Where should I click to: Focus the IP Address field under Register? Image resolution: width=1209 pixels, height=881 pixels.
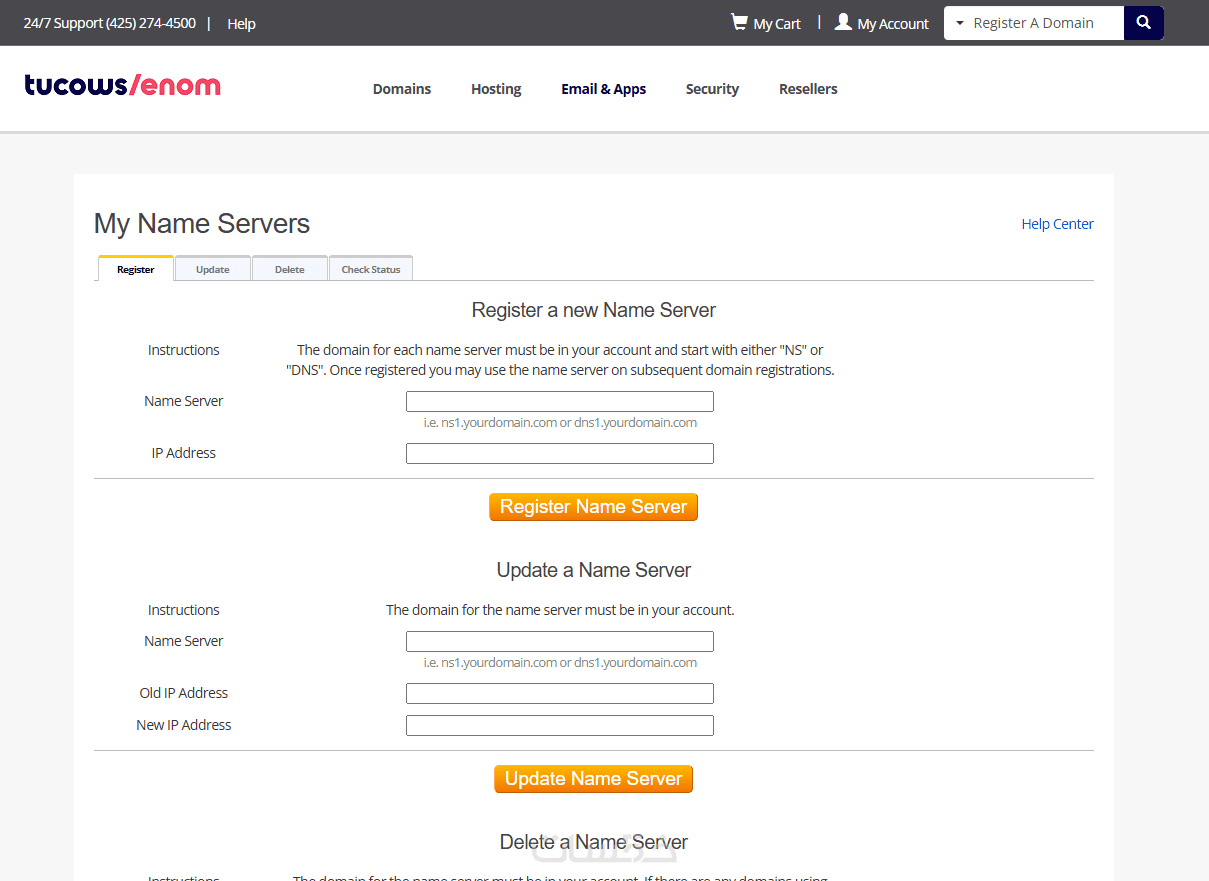560,454
